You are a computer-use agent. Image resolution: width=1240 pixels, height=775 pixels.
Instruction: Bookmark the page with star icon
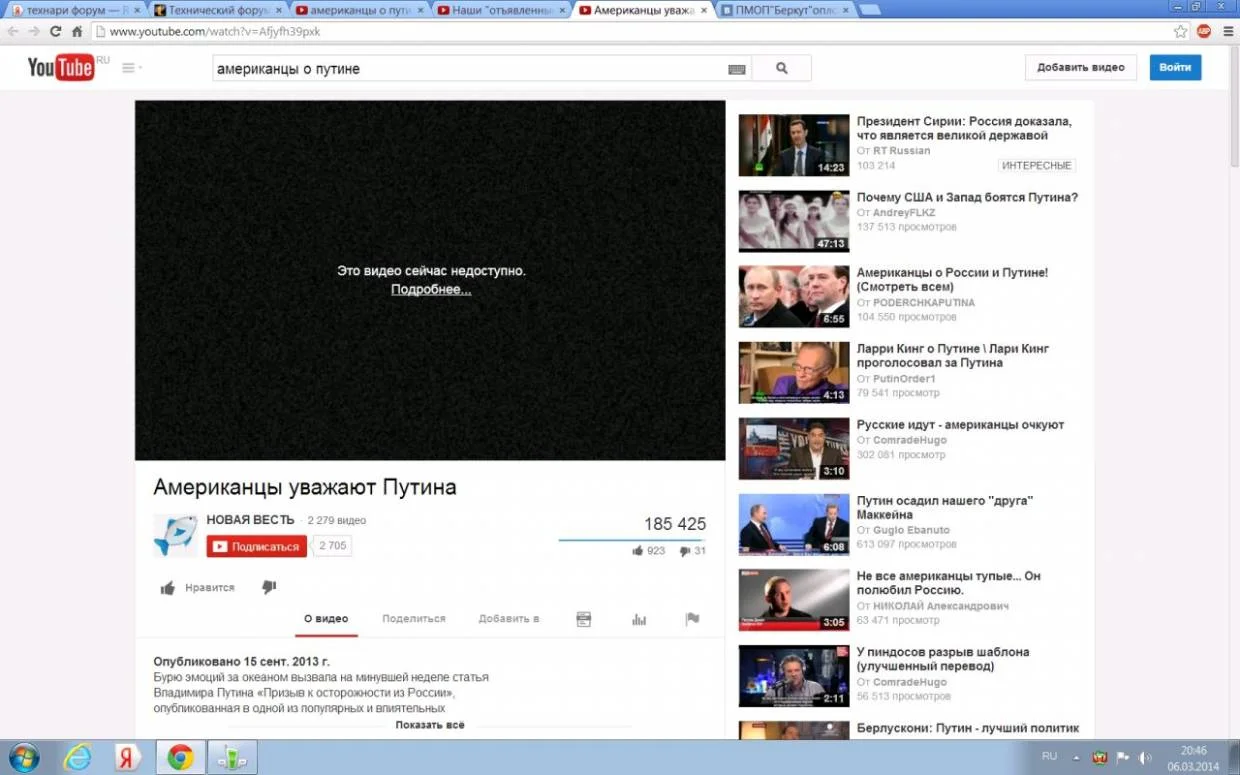(x=1181, y=31)
